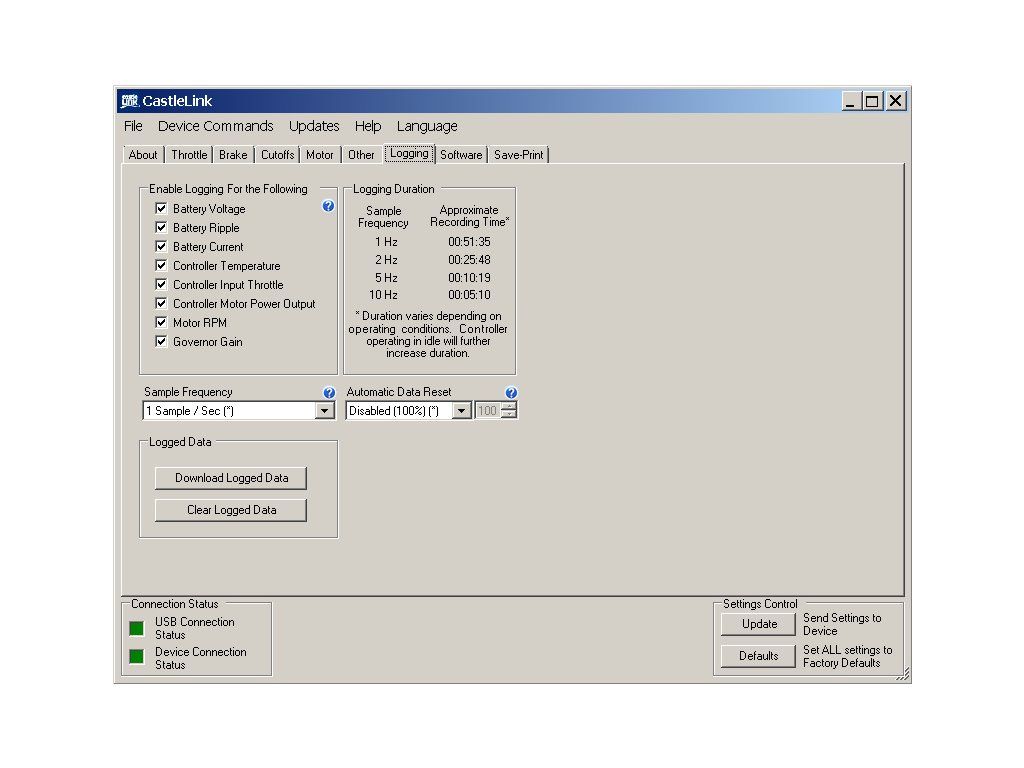1024x768 pixels.
Task: Toggle the Governor Gain checkbox
Action: point(161,342)
